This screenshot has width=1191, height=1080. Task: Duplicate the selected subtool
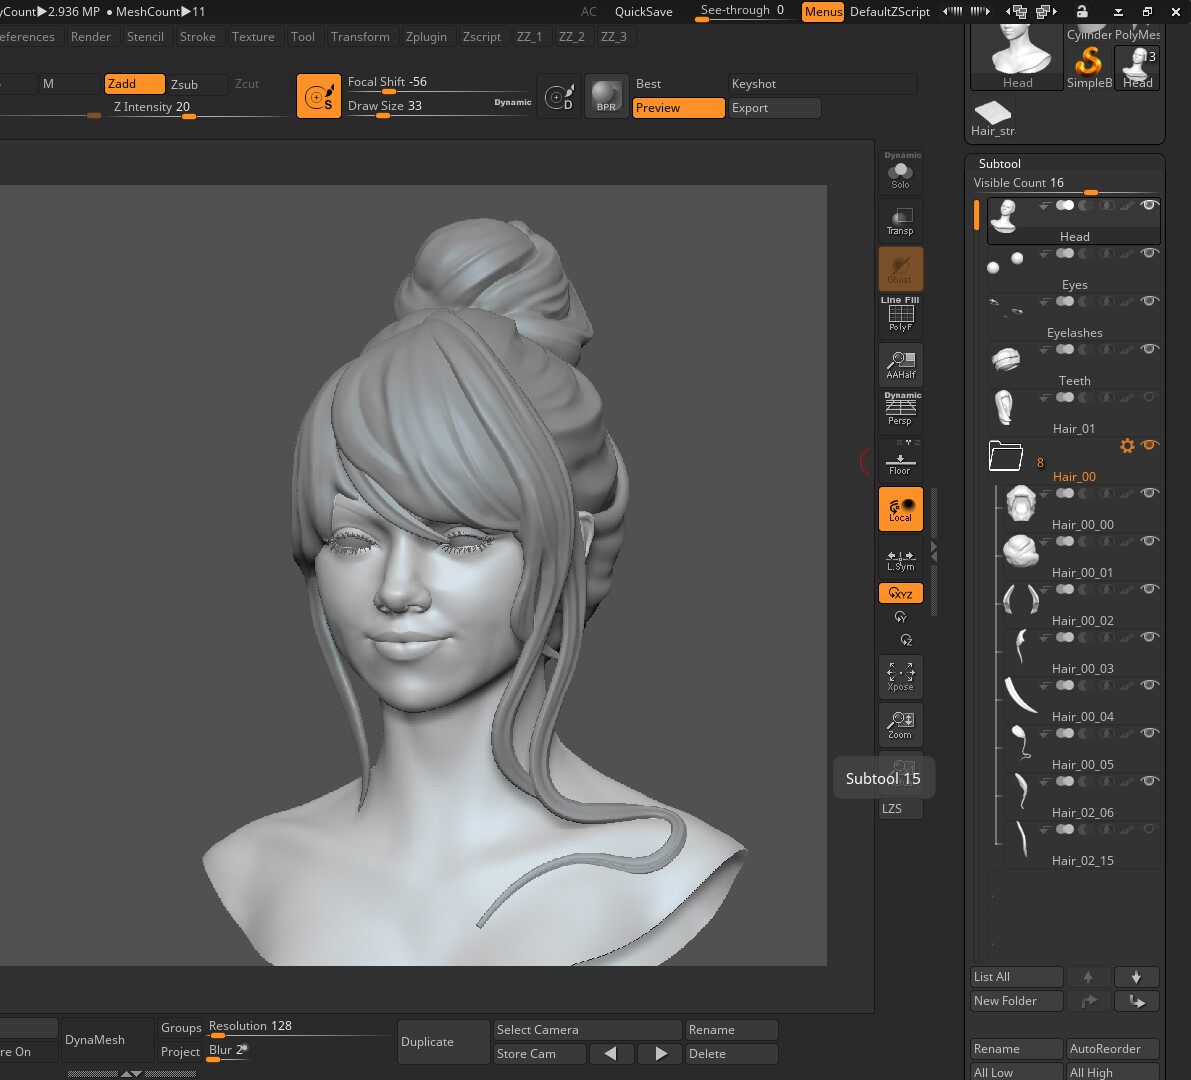click(443, 1041)
